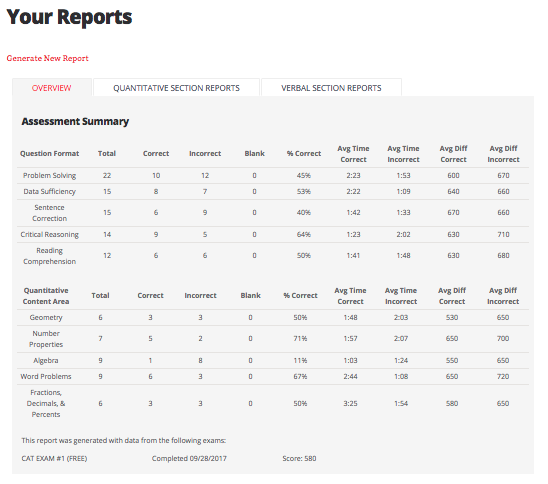The image size is (548, 484).
Task: Click the Word Problems row label
Action: coord(46,376)
